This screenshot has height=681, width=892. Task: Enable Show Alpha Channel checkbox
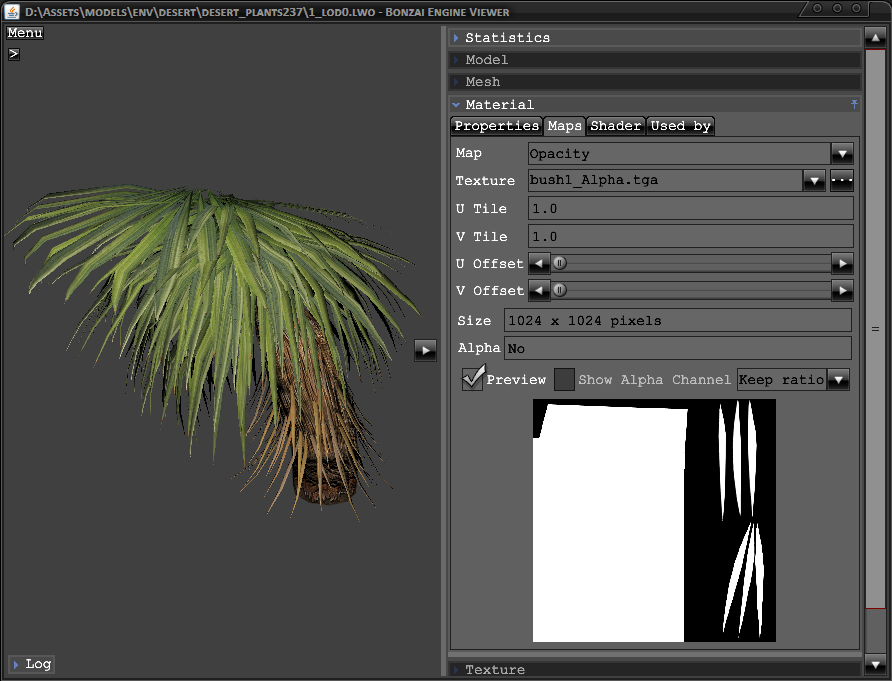click(564, 379)
